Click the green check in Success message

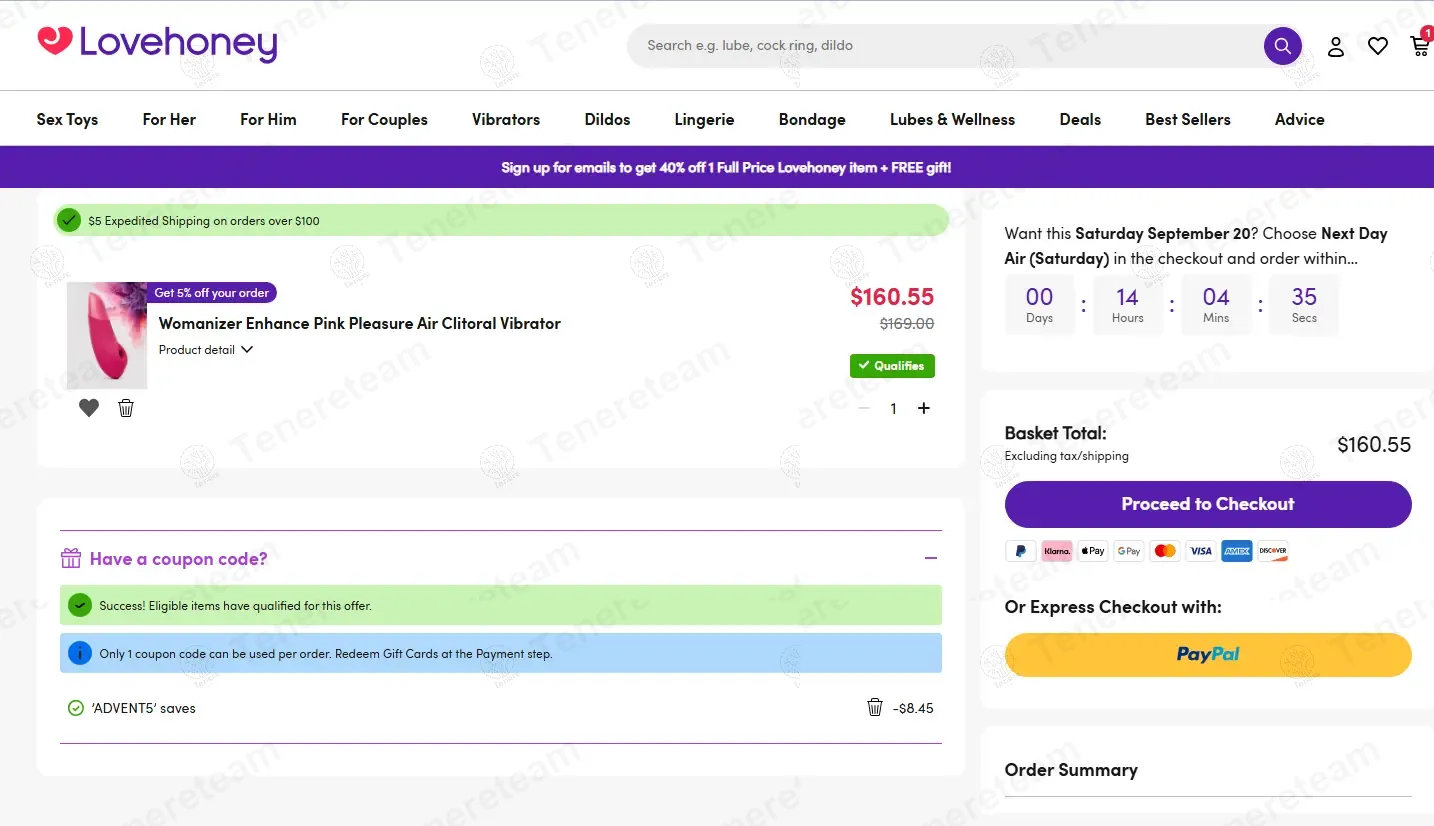pos(80,605)
